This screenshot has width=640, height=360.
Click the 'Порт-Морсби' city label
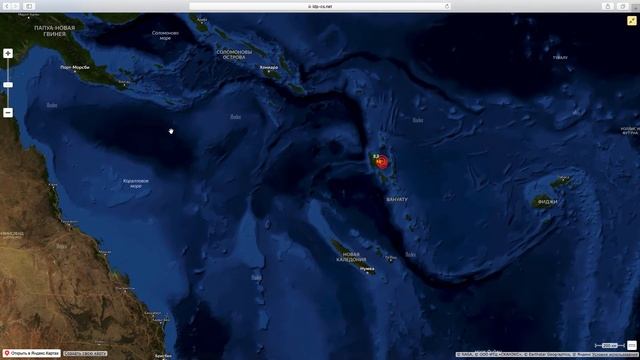75,67
